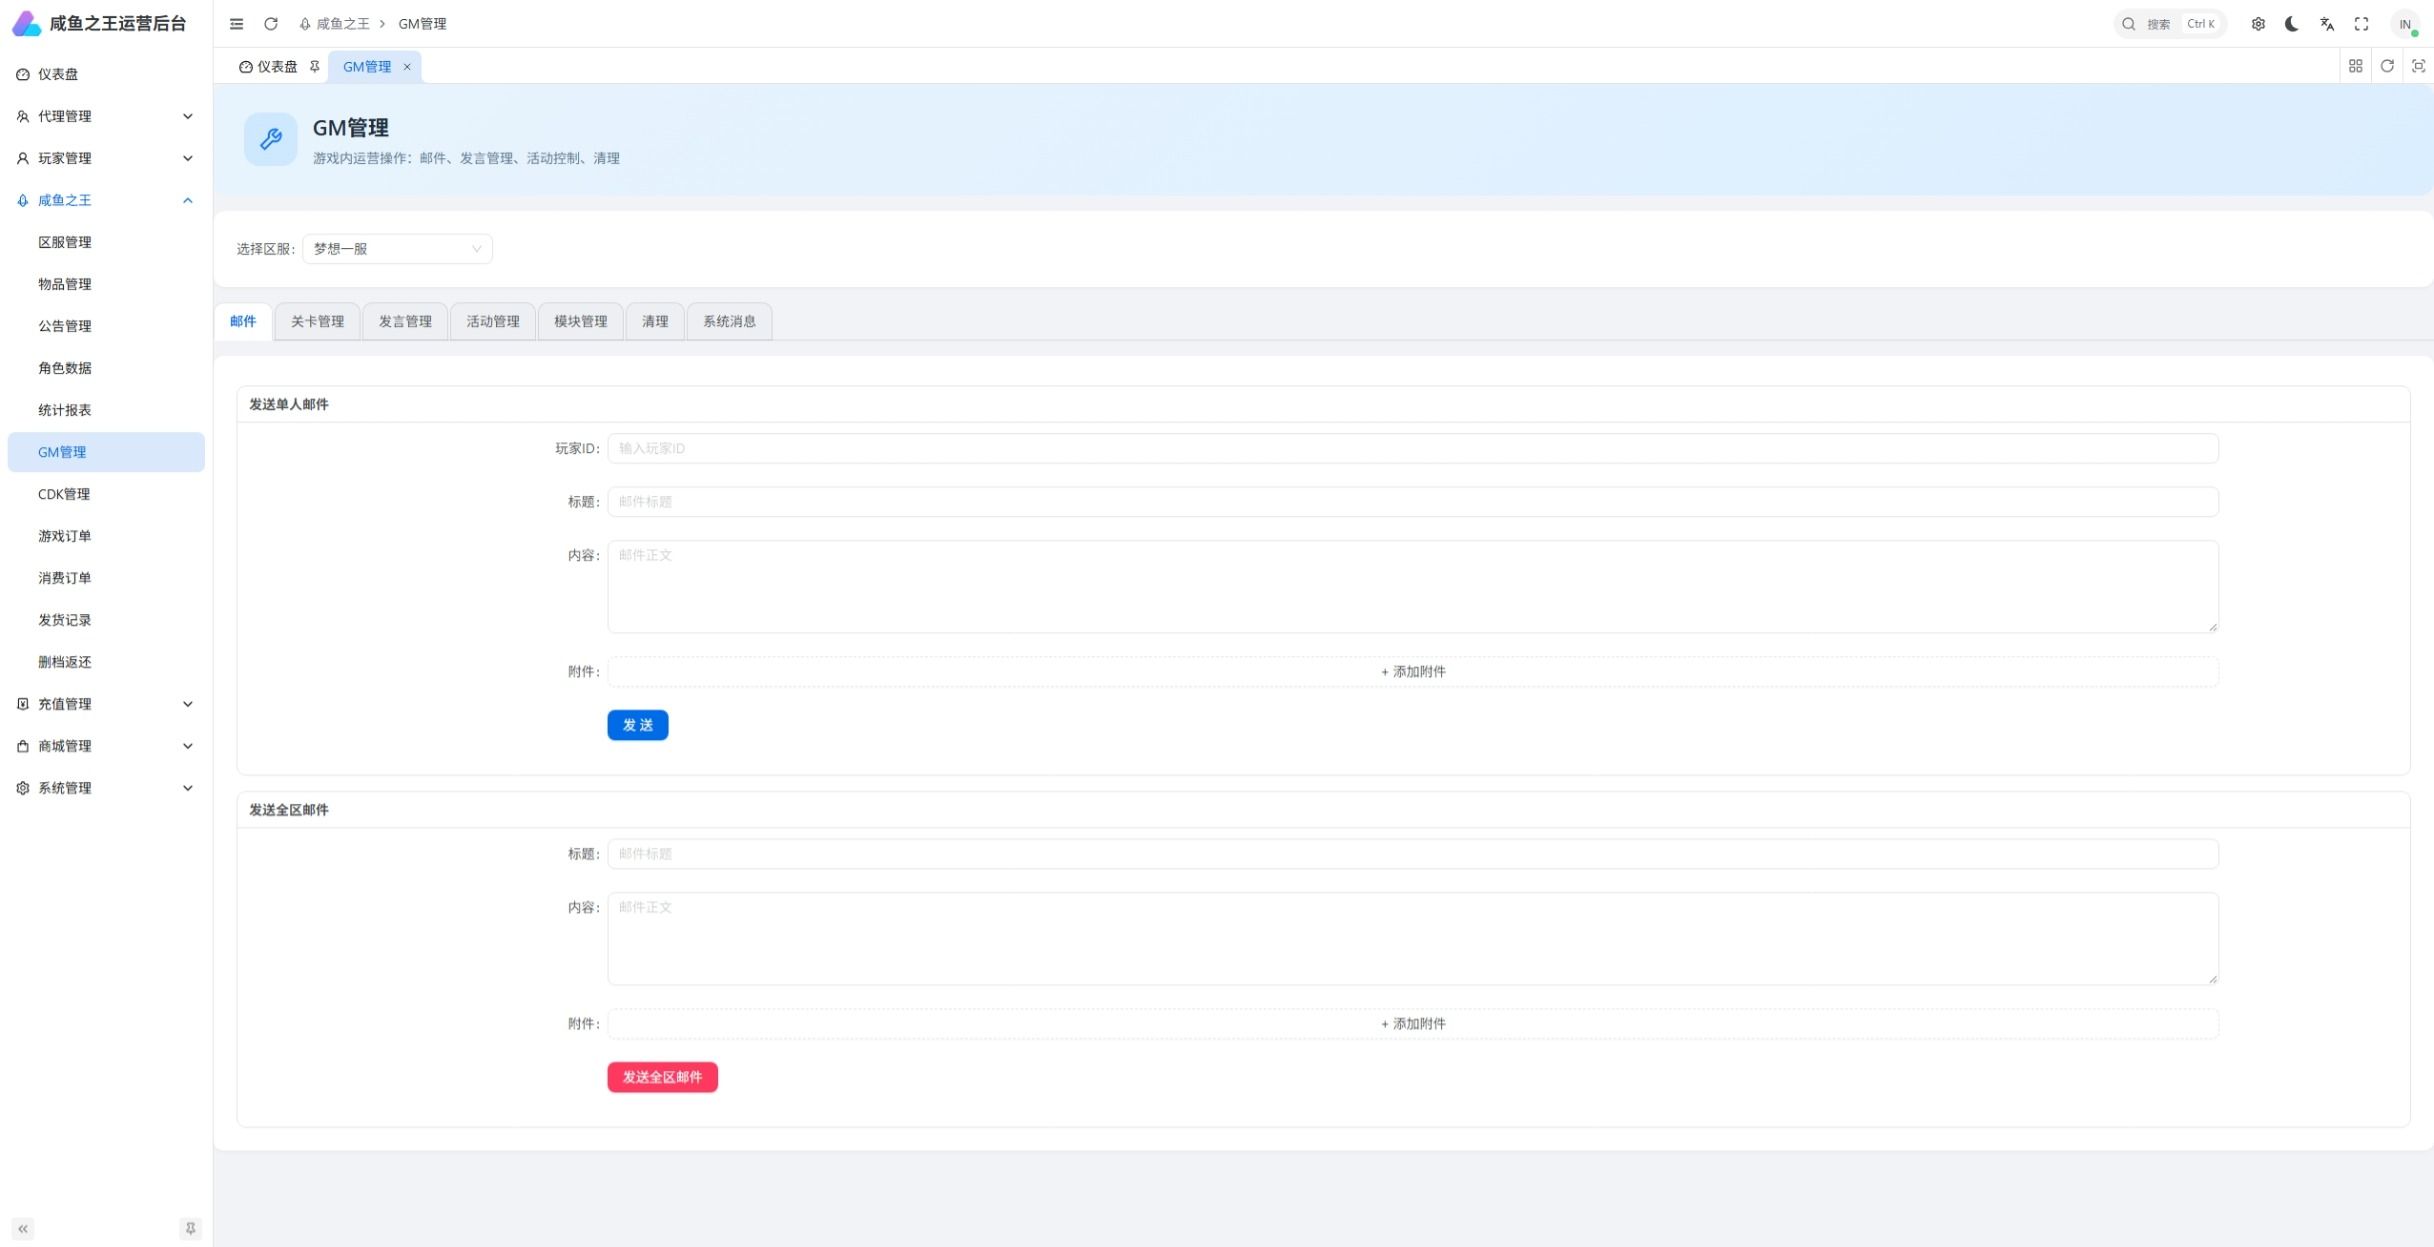Open the search box in top bar

[x=2170, y=24]
